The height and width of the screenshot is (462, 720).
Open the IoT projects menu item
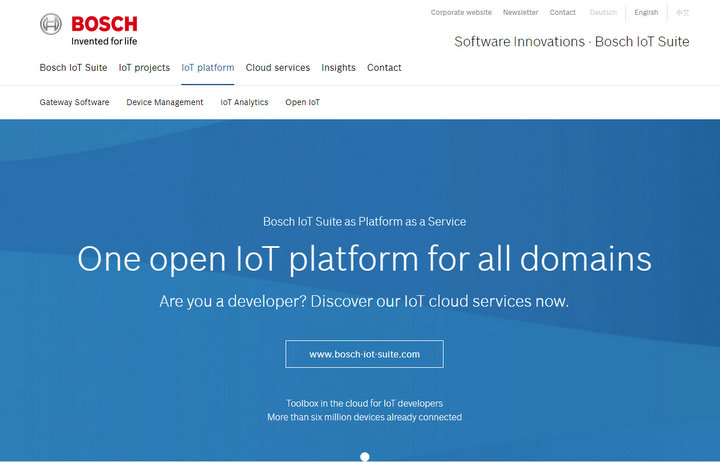[144, 68]
